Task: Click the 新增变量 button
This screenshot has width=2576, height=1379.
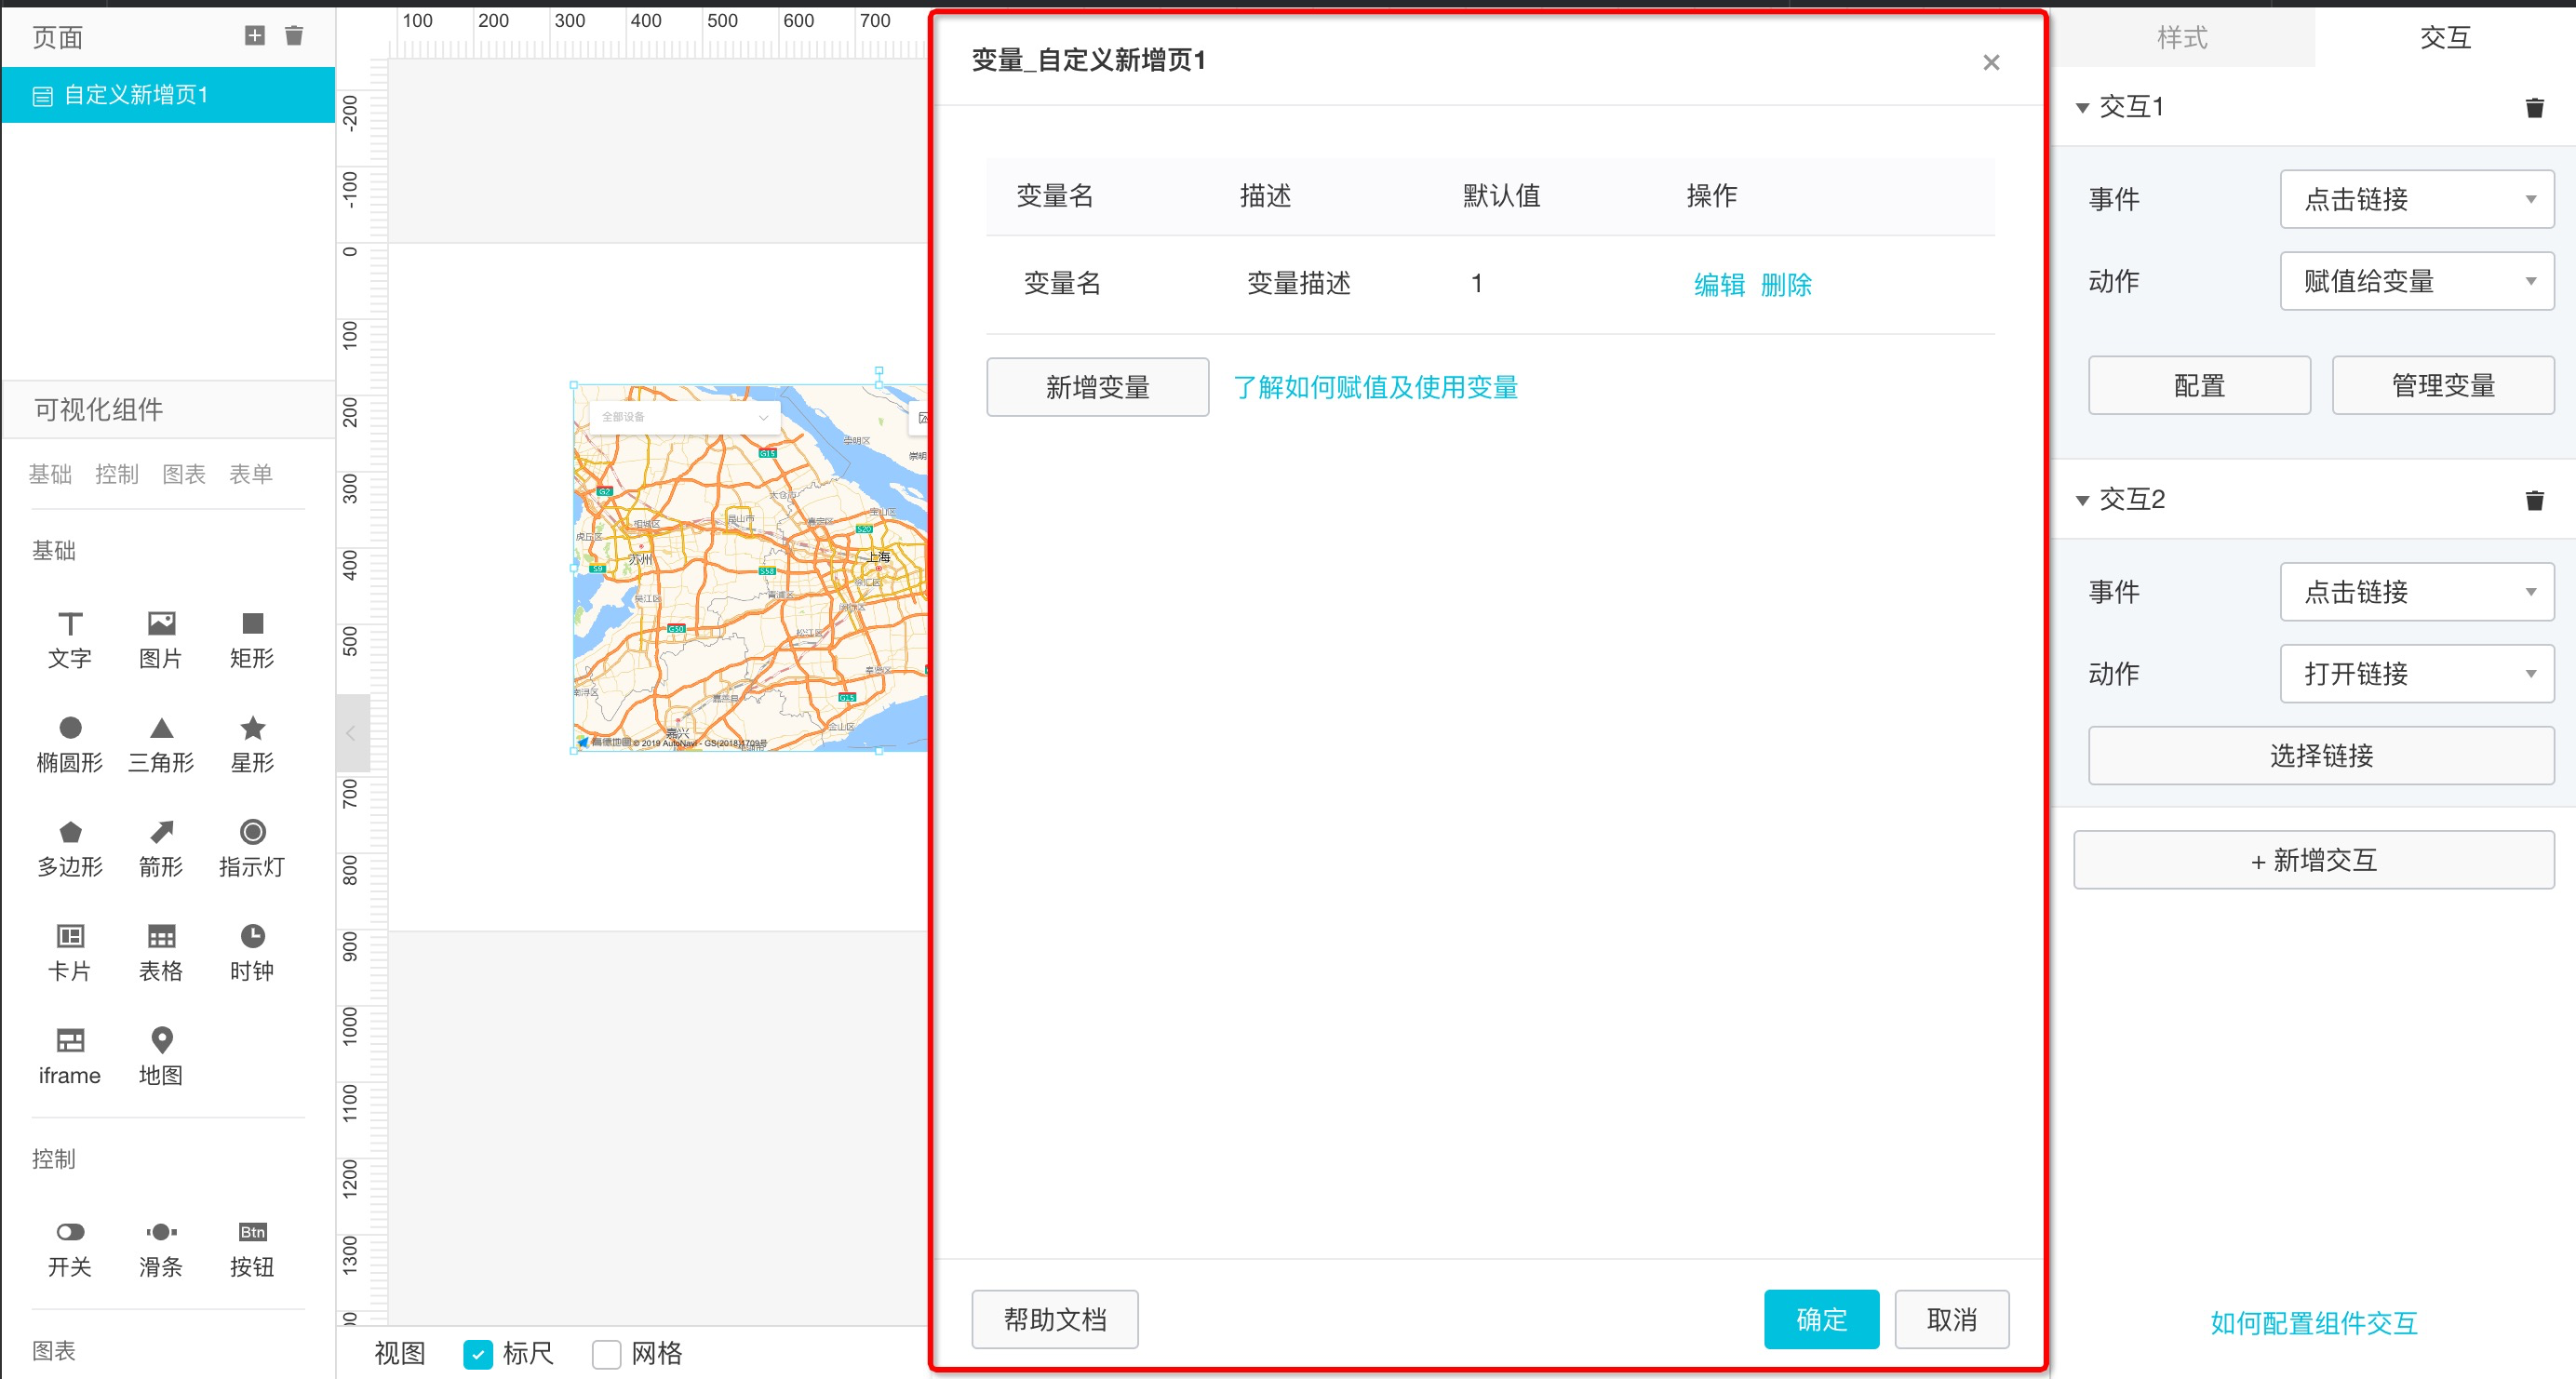Action: tap(1097, 387)
